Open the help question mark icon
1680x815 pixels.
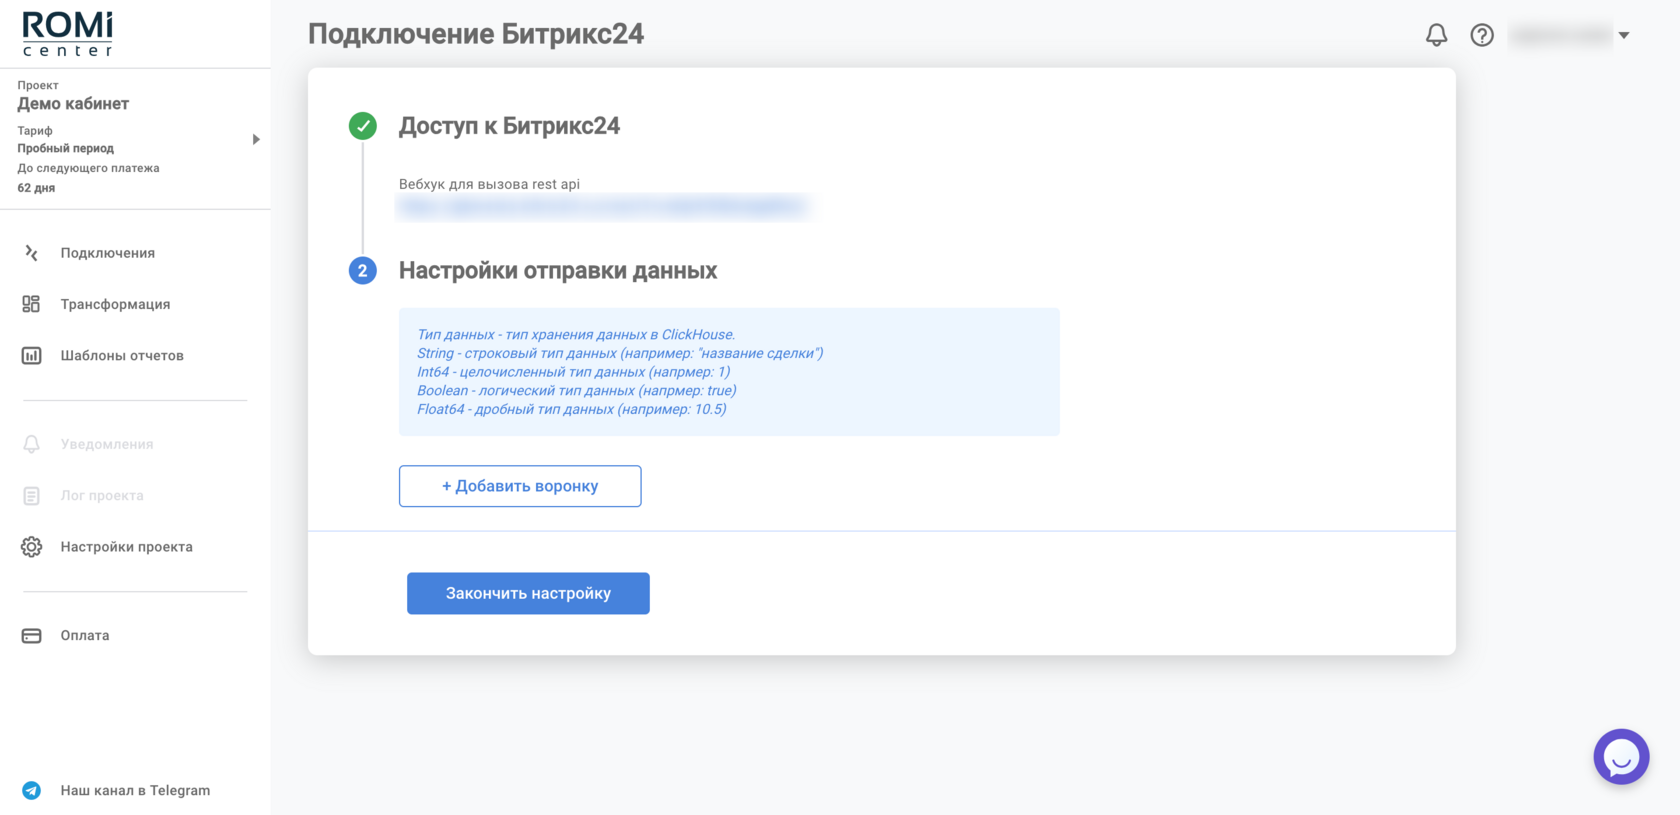click(x=1482, y=35)
